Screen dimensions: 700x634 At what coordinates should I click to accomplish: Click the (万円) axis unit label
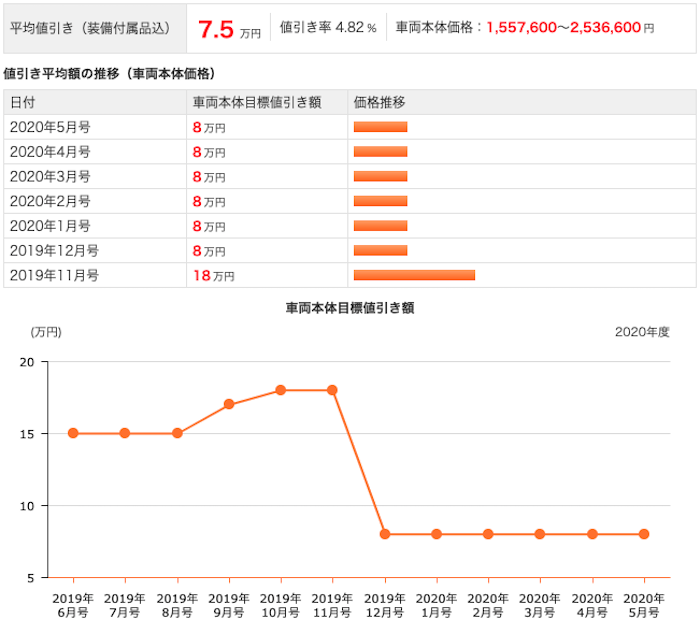pyautogui.click(x=46, y=332)
